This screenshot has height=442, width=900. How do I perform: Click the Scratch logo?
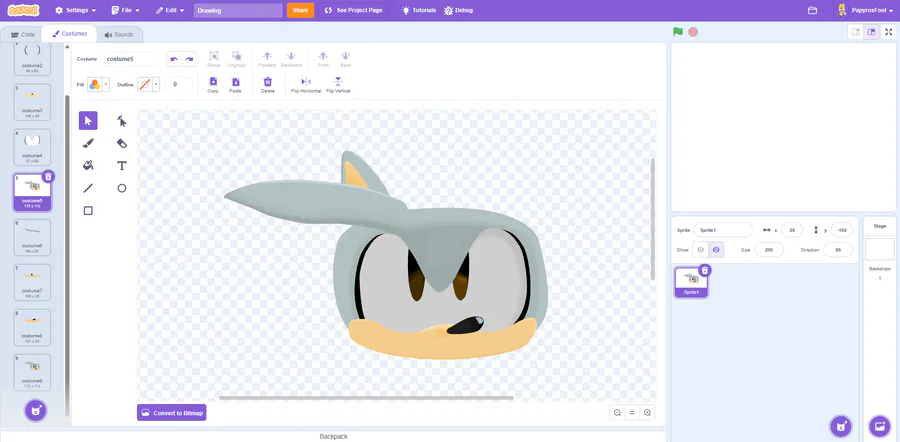(24, 10)
